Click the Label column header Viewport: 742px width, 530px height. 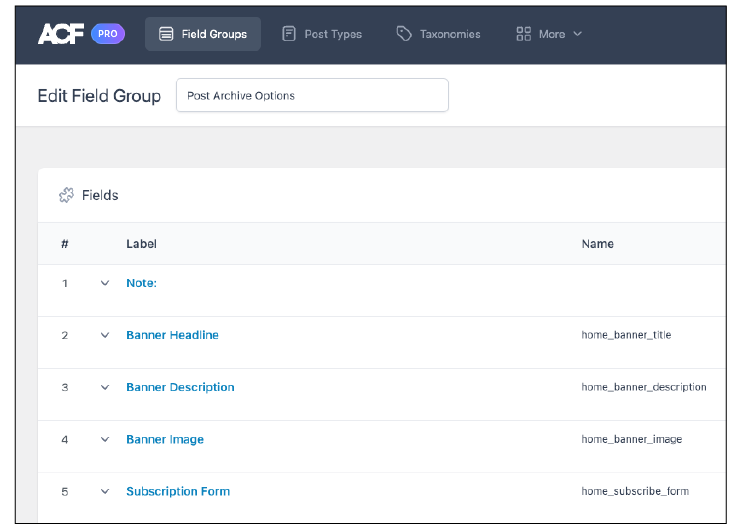(141, 244)
